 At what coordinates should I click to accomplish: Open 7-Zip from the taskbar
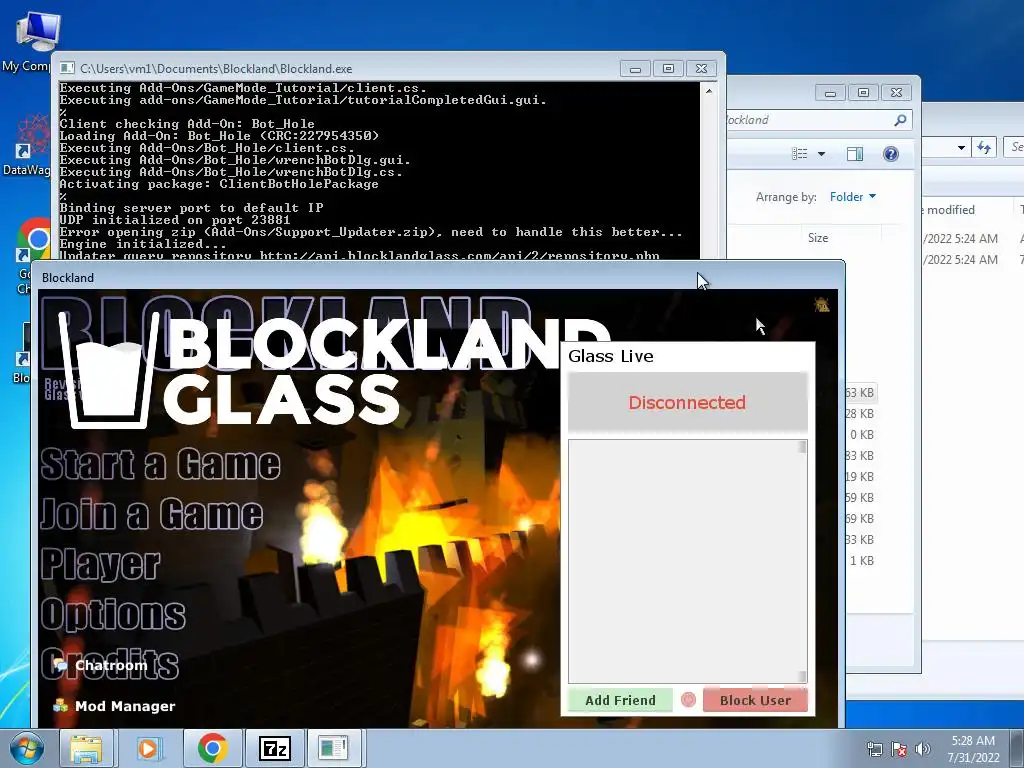274,748
